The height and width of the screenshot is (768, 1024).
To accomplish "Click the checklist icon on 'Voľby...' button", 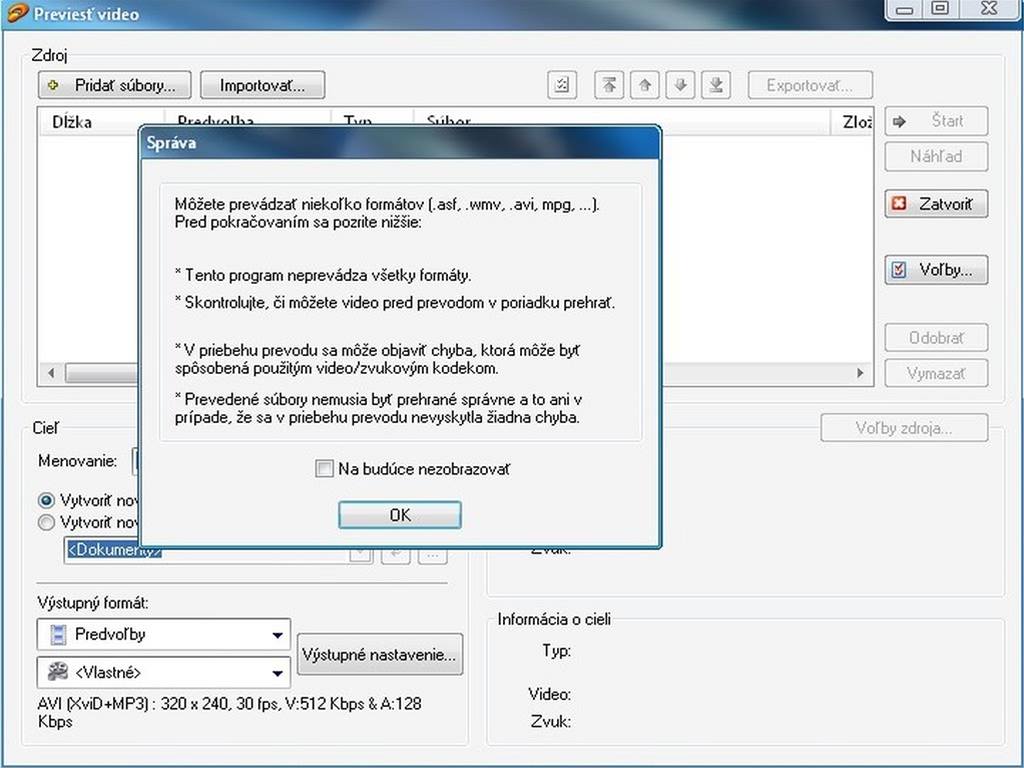I will (899, 270).
